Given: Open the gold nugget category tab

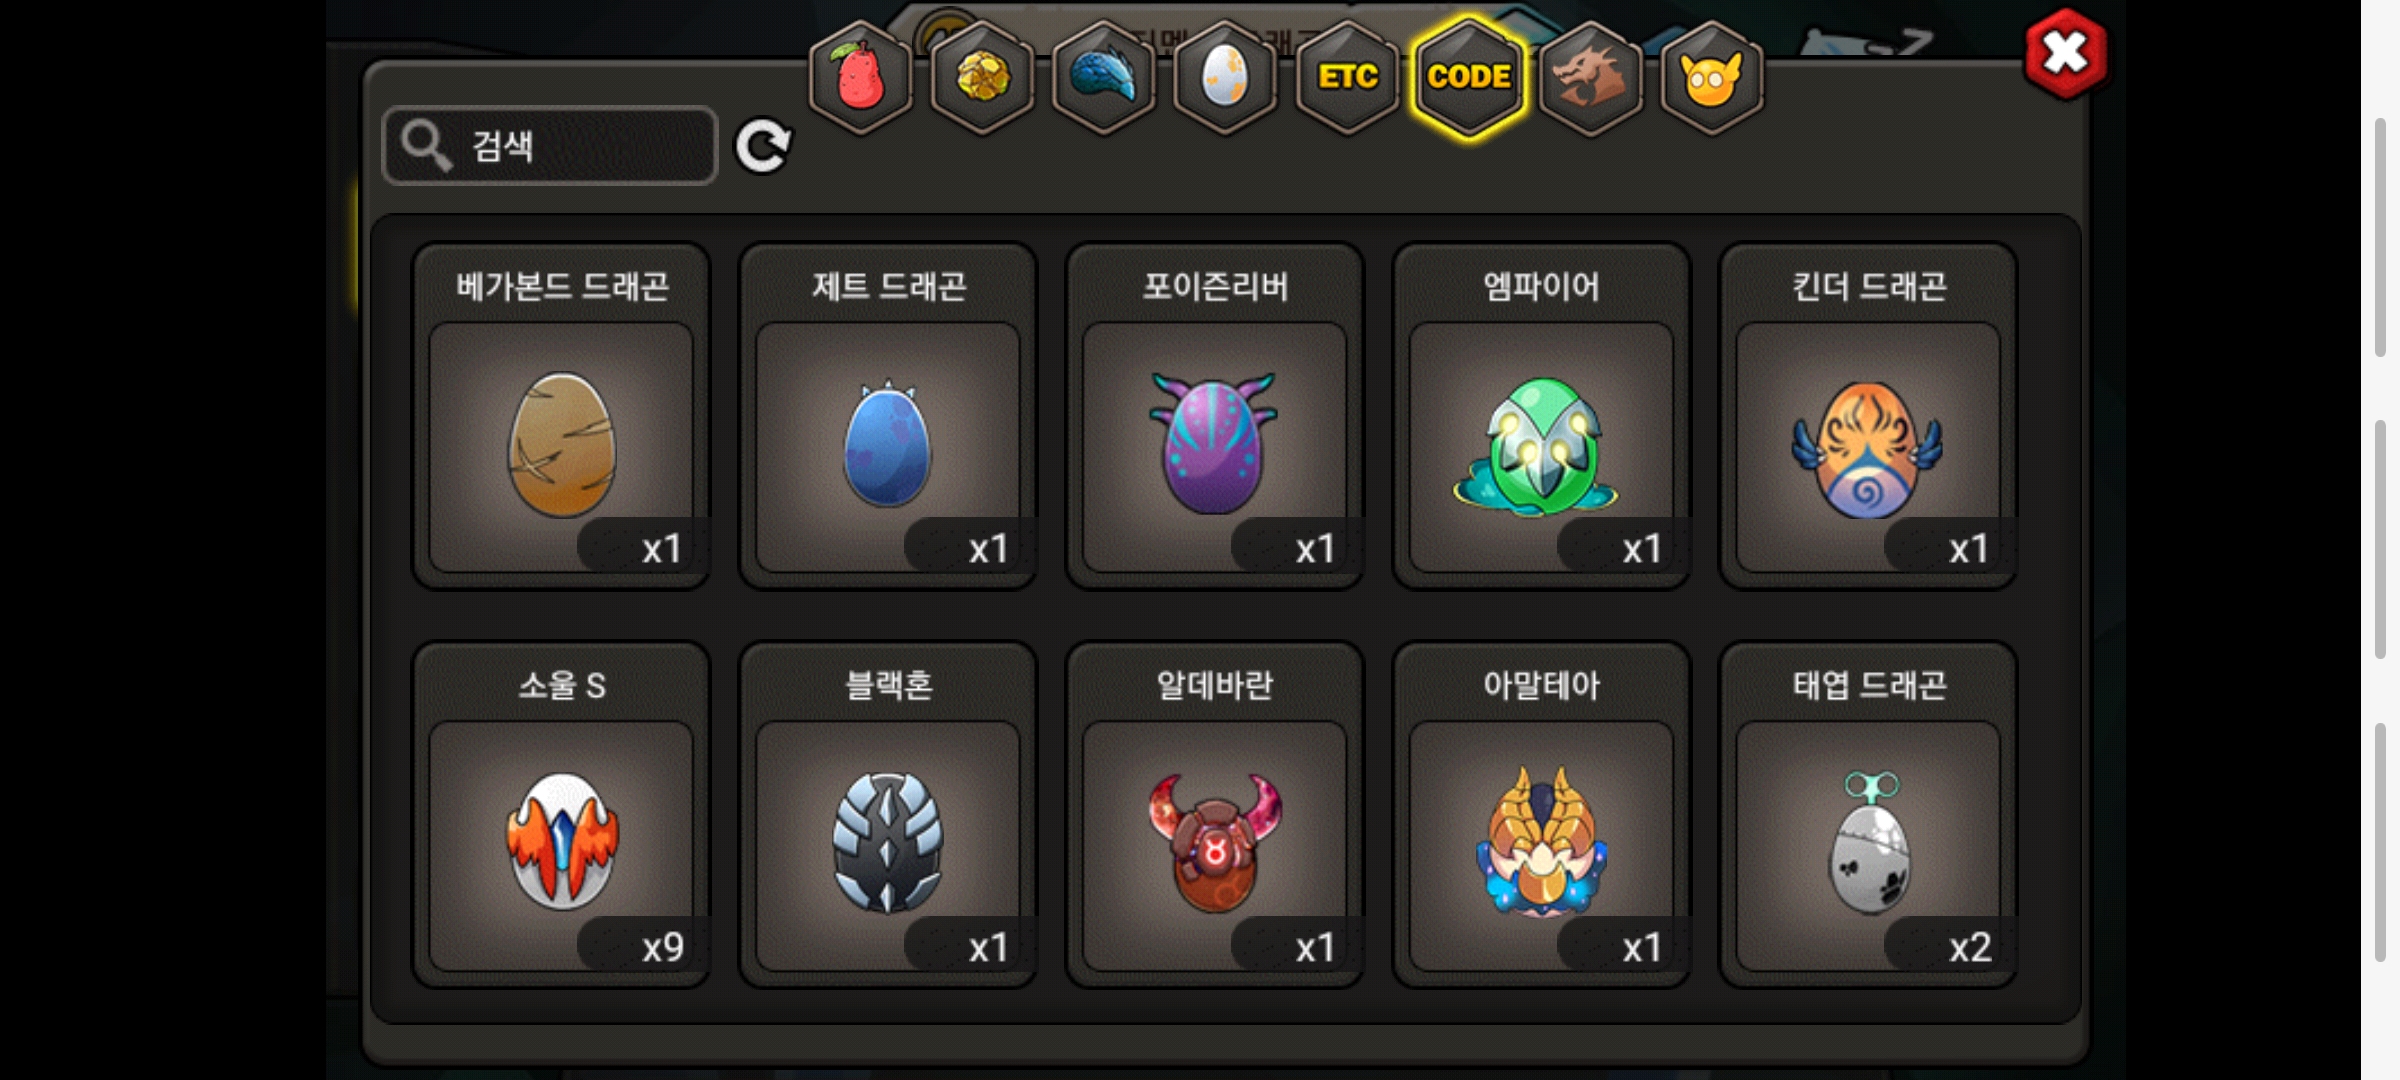Looking at the screenshot, I should coord(982,77).
